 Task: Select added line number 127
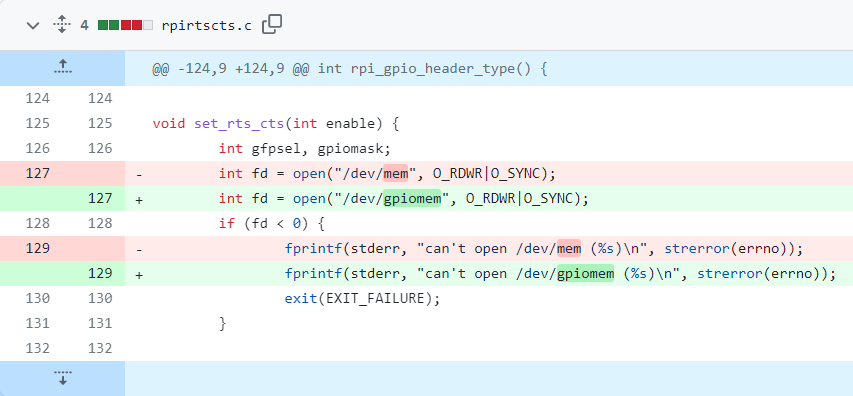click(100, 199)
